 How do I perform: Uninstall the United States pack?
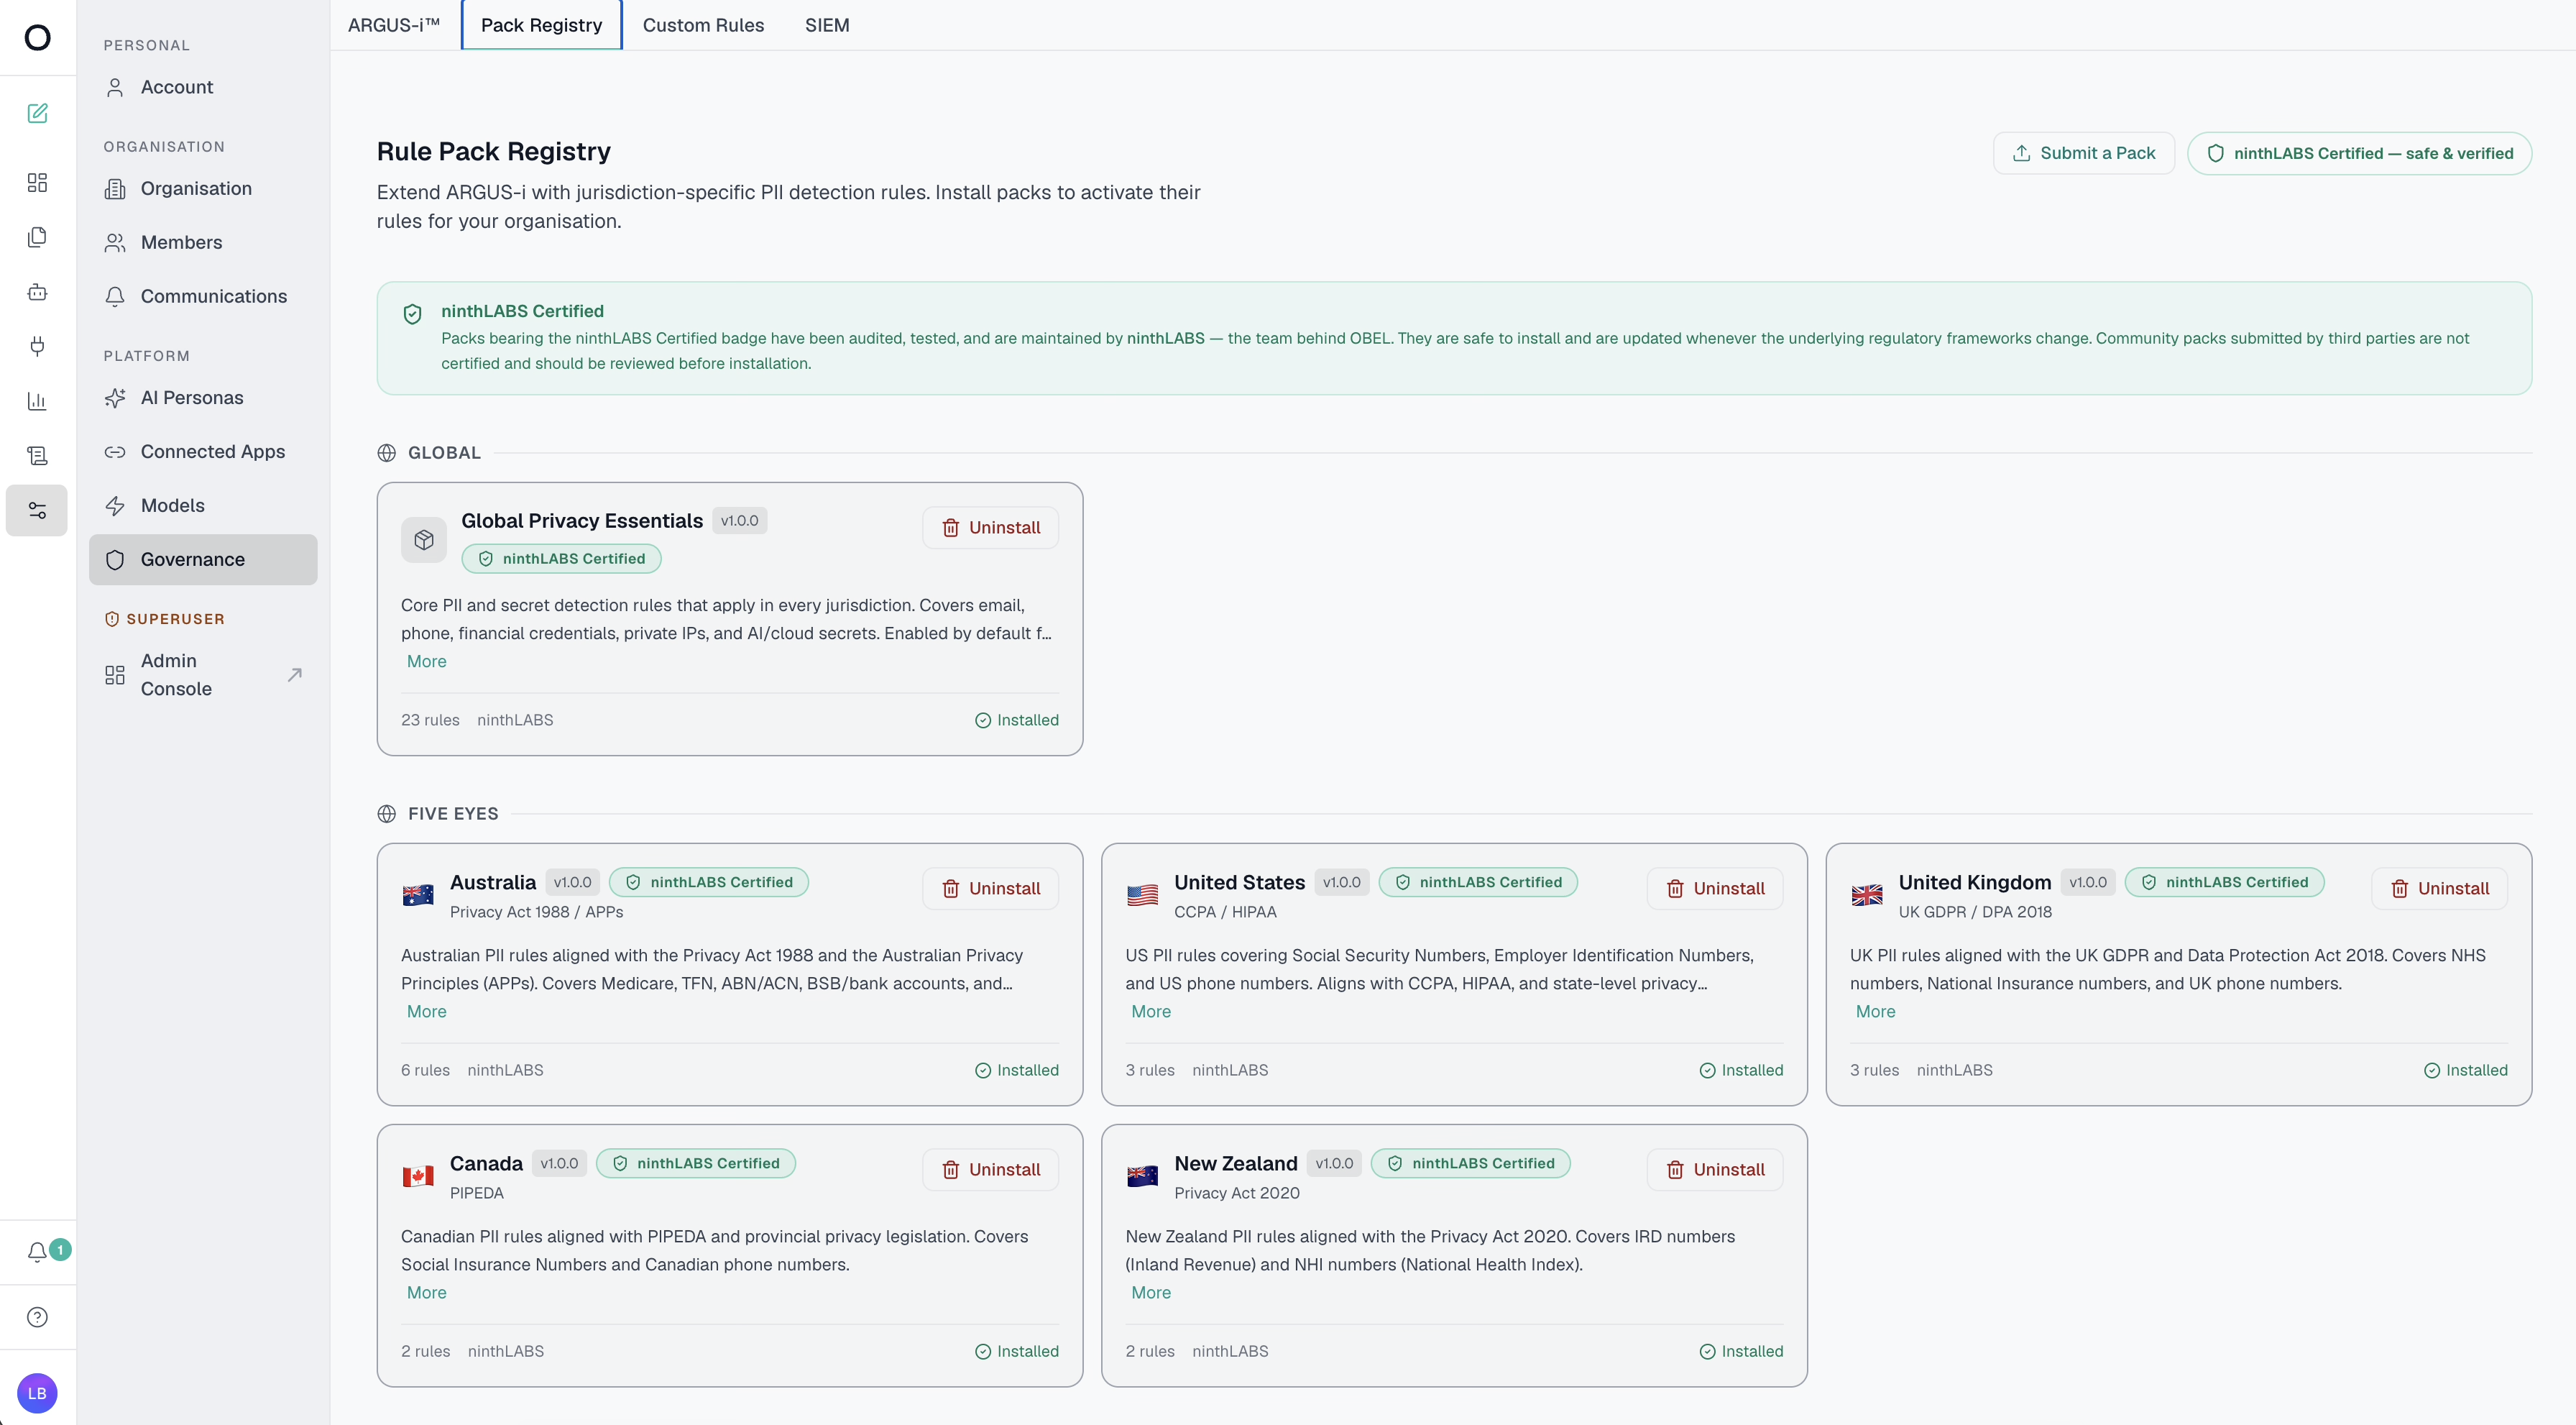click(1715, 888)
